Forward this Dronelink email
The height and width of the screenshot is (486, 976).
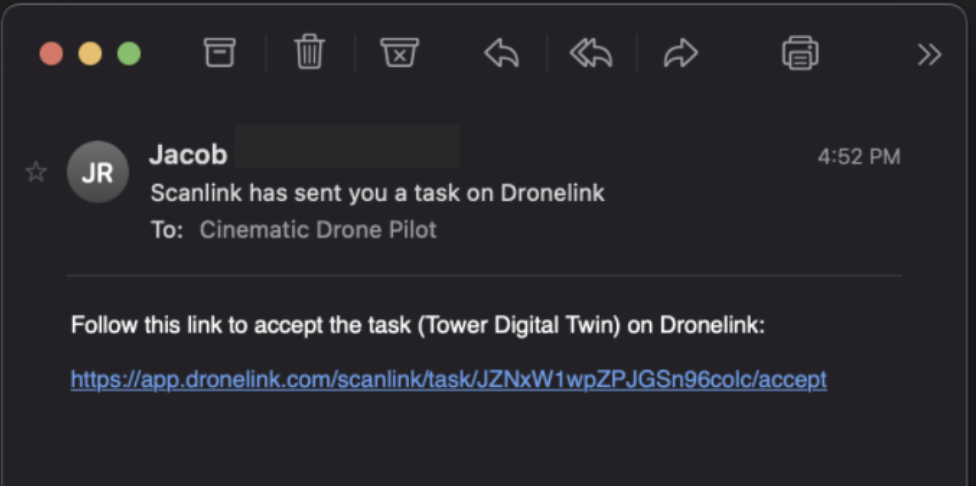coord(680,54)
